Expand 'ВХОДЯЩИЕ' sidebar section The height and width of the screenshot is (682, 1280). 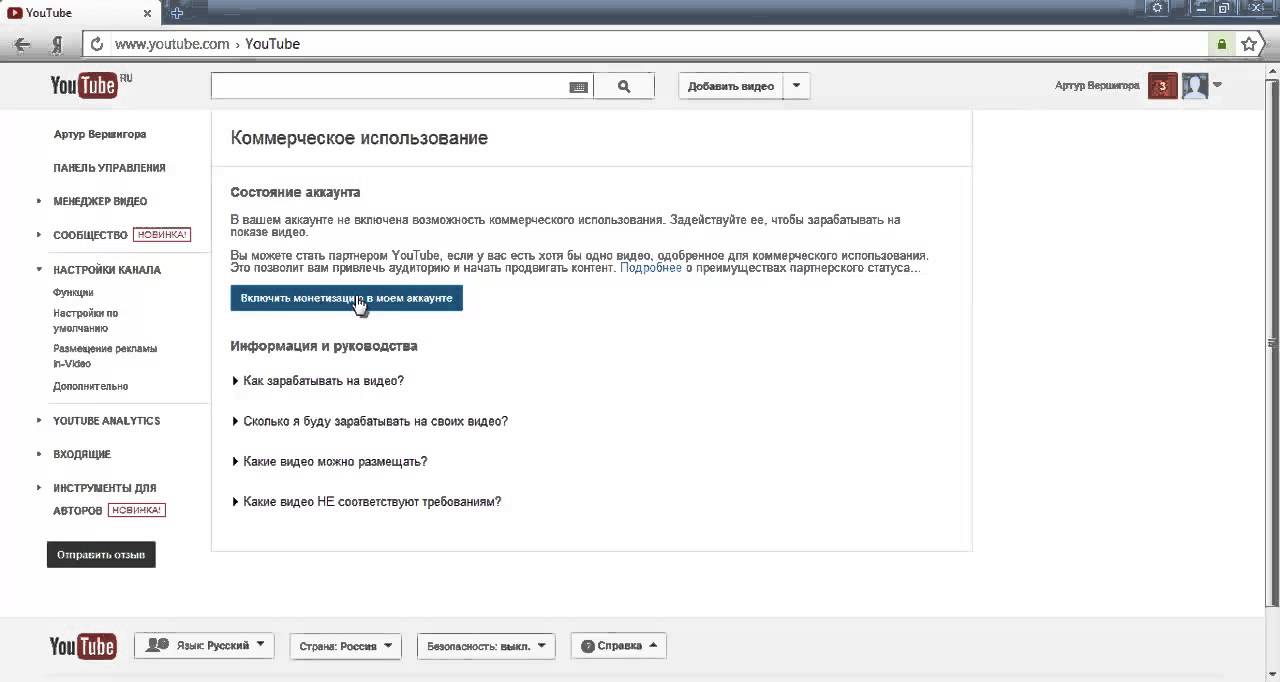point(82,454)
